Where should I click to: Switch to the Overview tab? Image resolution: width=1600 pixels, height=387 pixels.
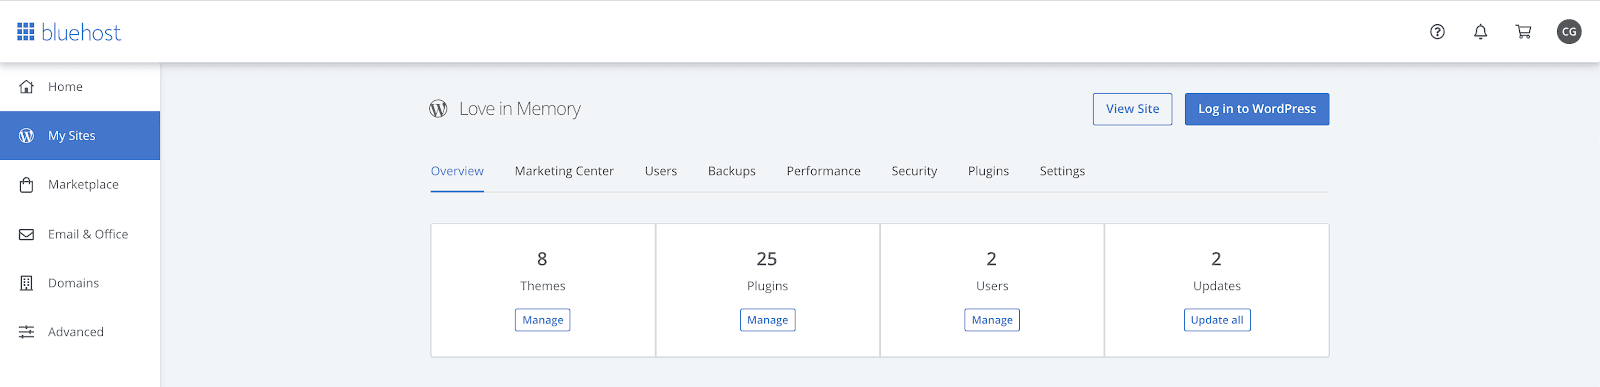click(457, 171)
